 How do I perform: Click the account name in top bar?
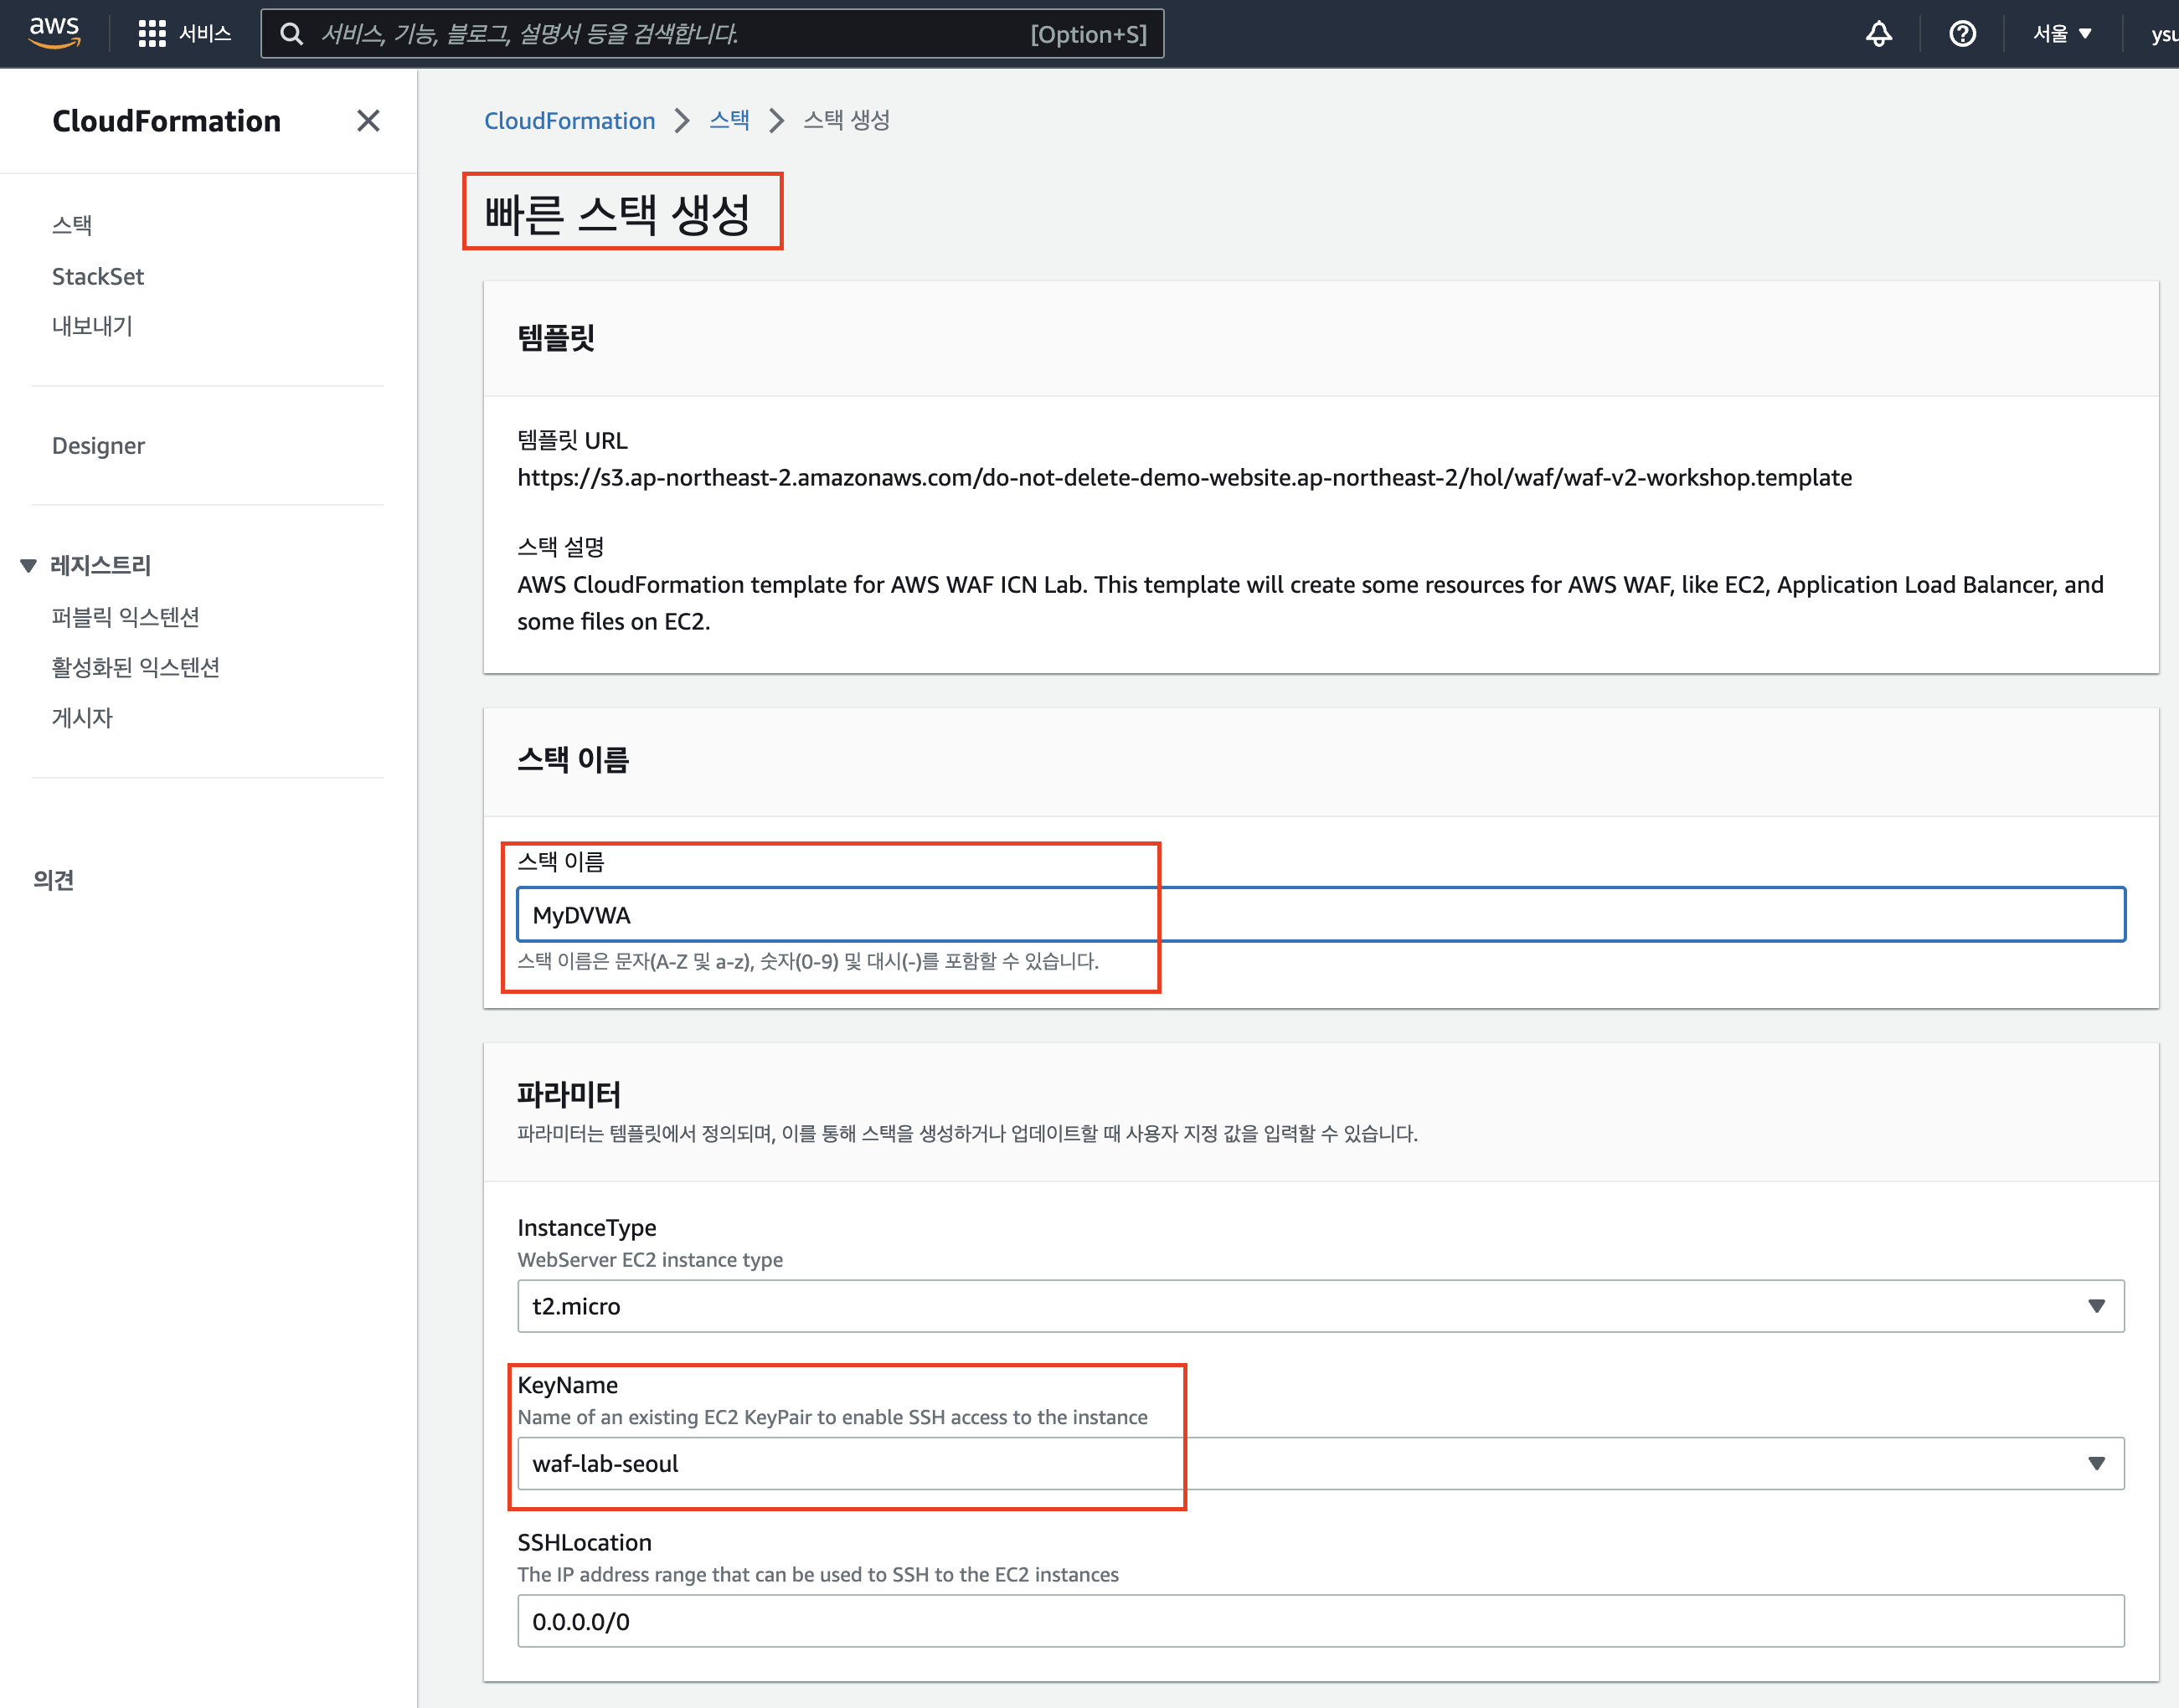point(2164,34)
